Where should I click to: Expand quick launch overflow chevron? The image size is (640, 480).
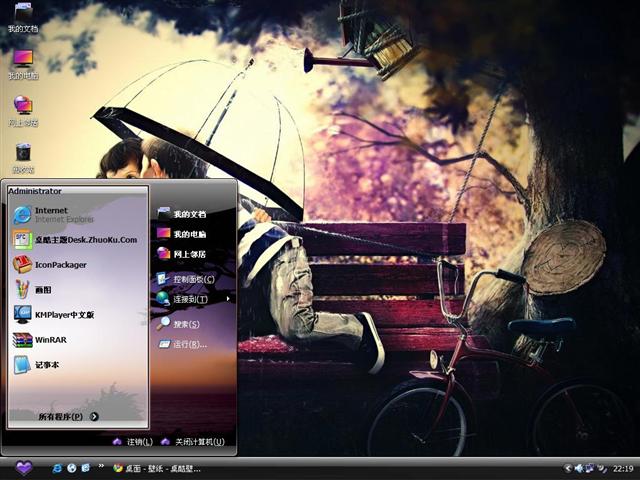101,466
